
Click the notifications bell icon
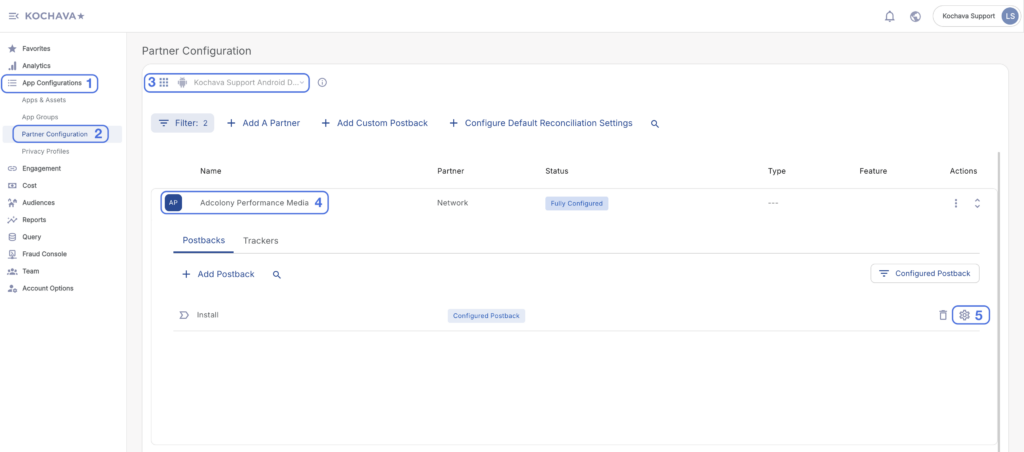click(x=889, y=16)
